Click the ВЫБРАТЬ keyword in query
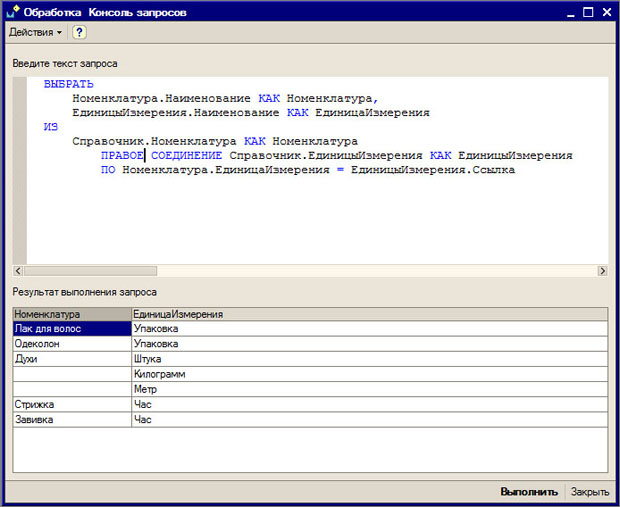This screenshot has height=507, width=620. coord(69,84)
